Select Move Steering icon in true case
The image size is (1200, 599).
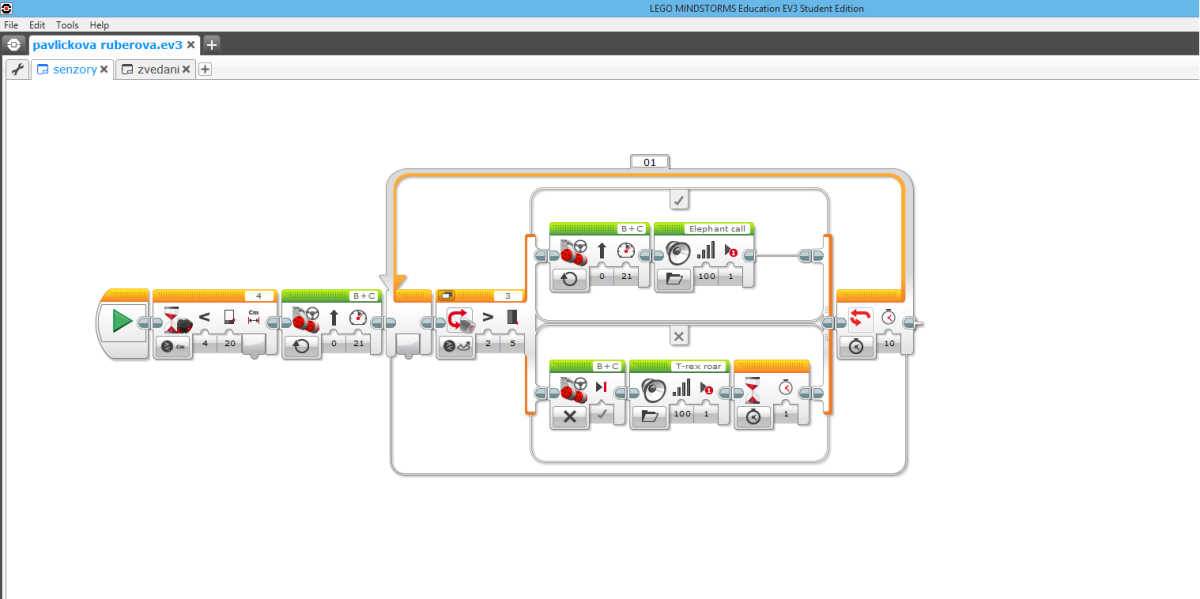click(572, 251)
